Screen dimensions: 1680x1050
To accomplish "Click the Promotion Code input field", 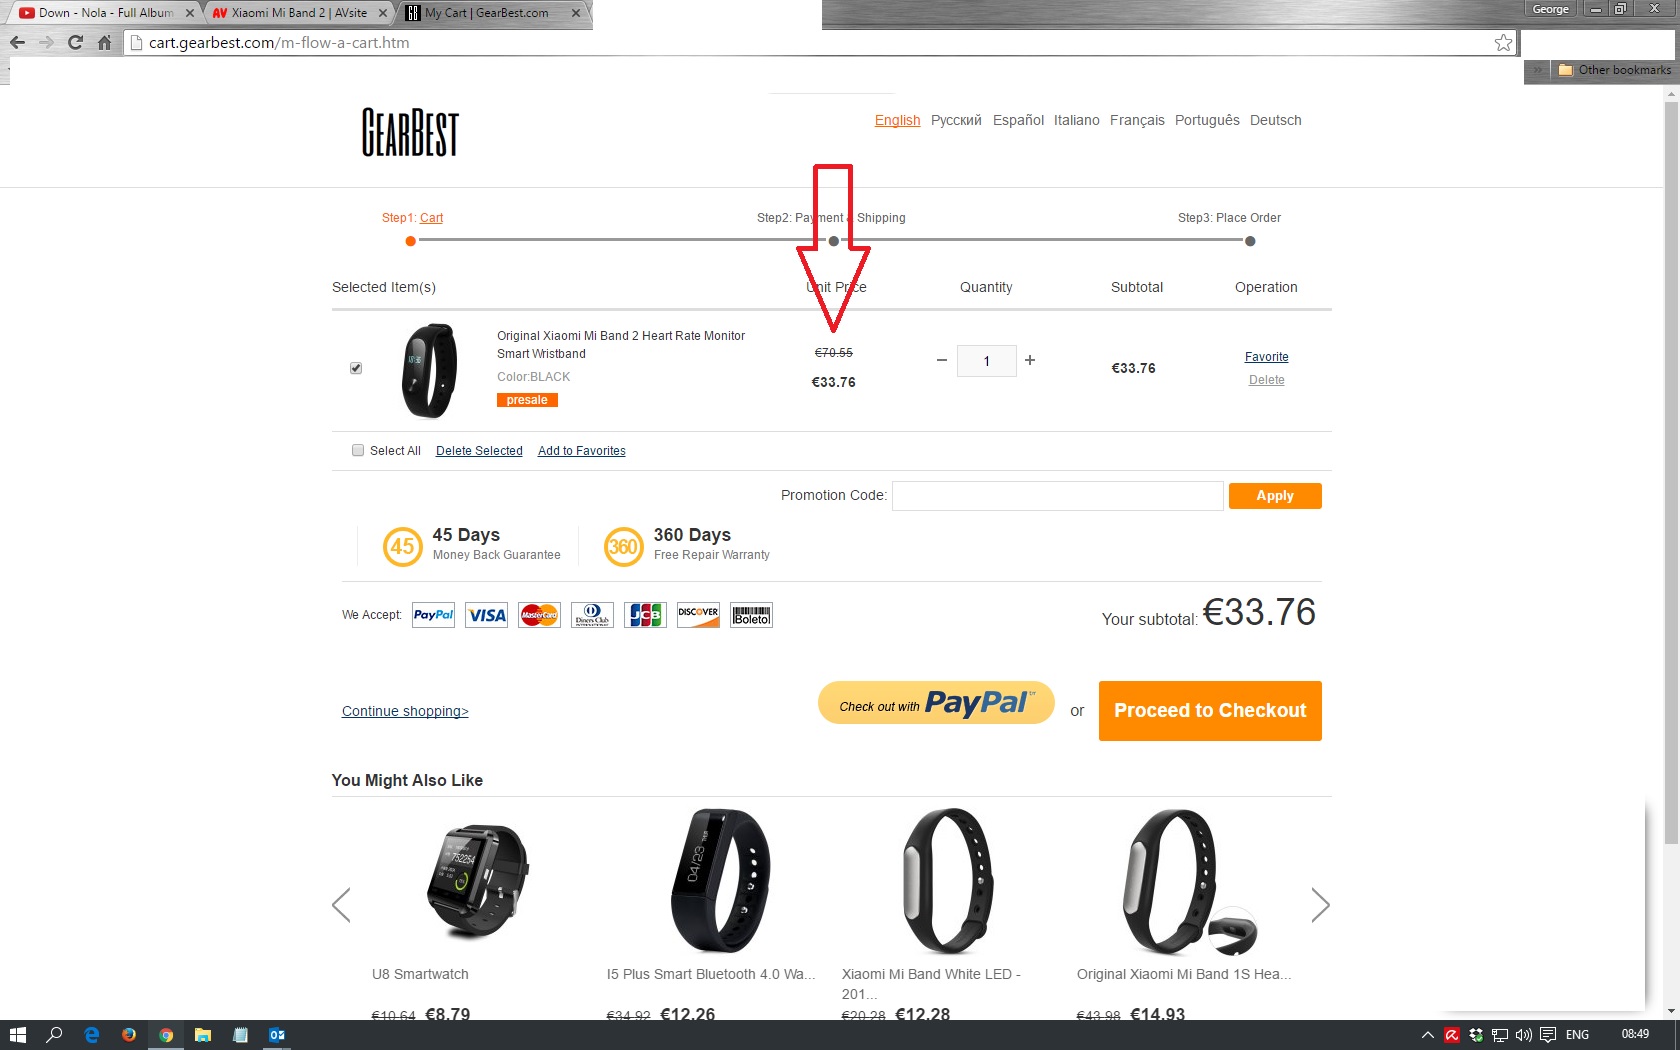I will pyautogui.click(x=1058, y=496).
